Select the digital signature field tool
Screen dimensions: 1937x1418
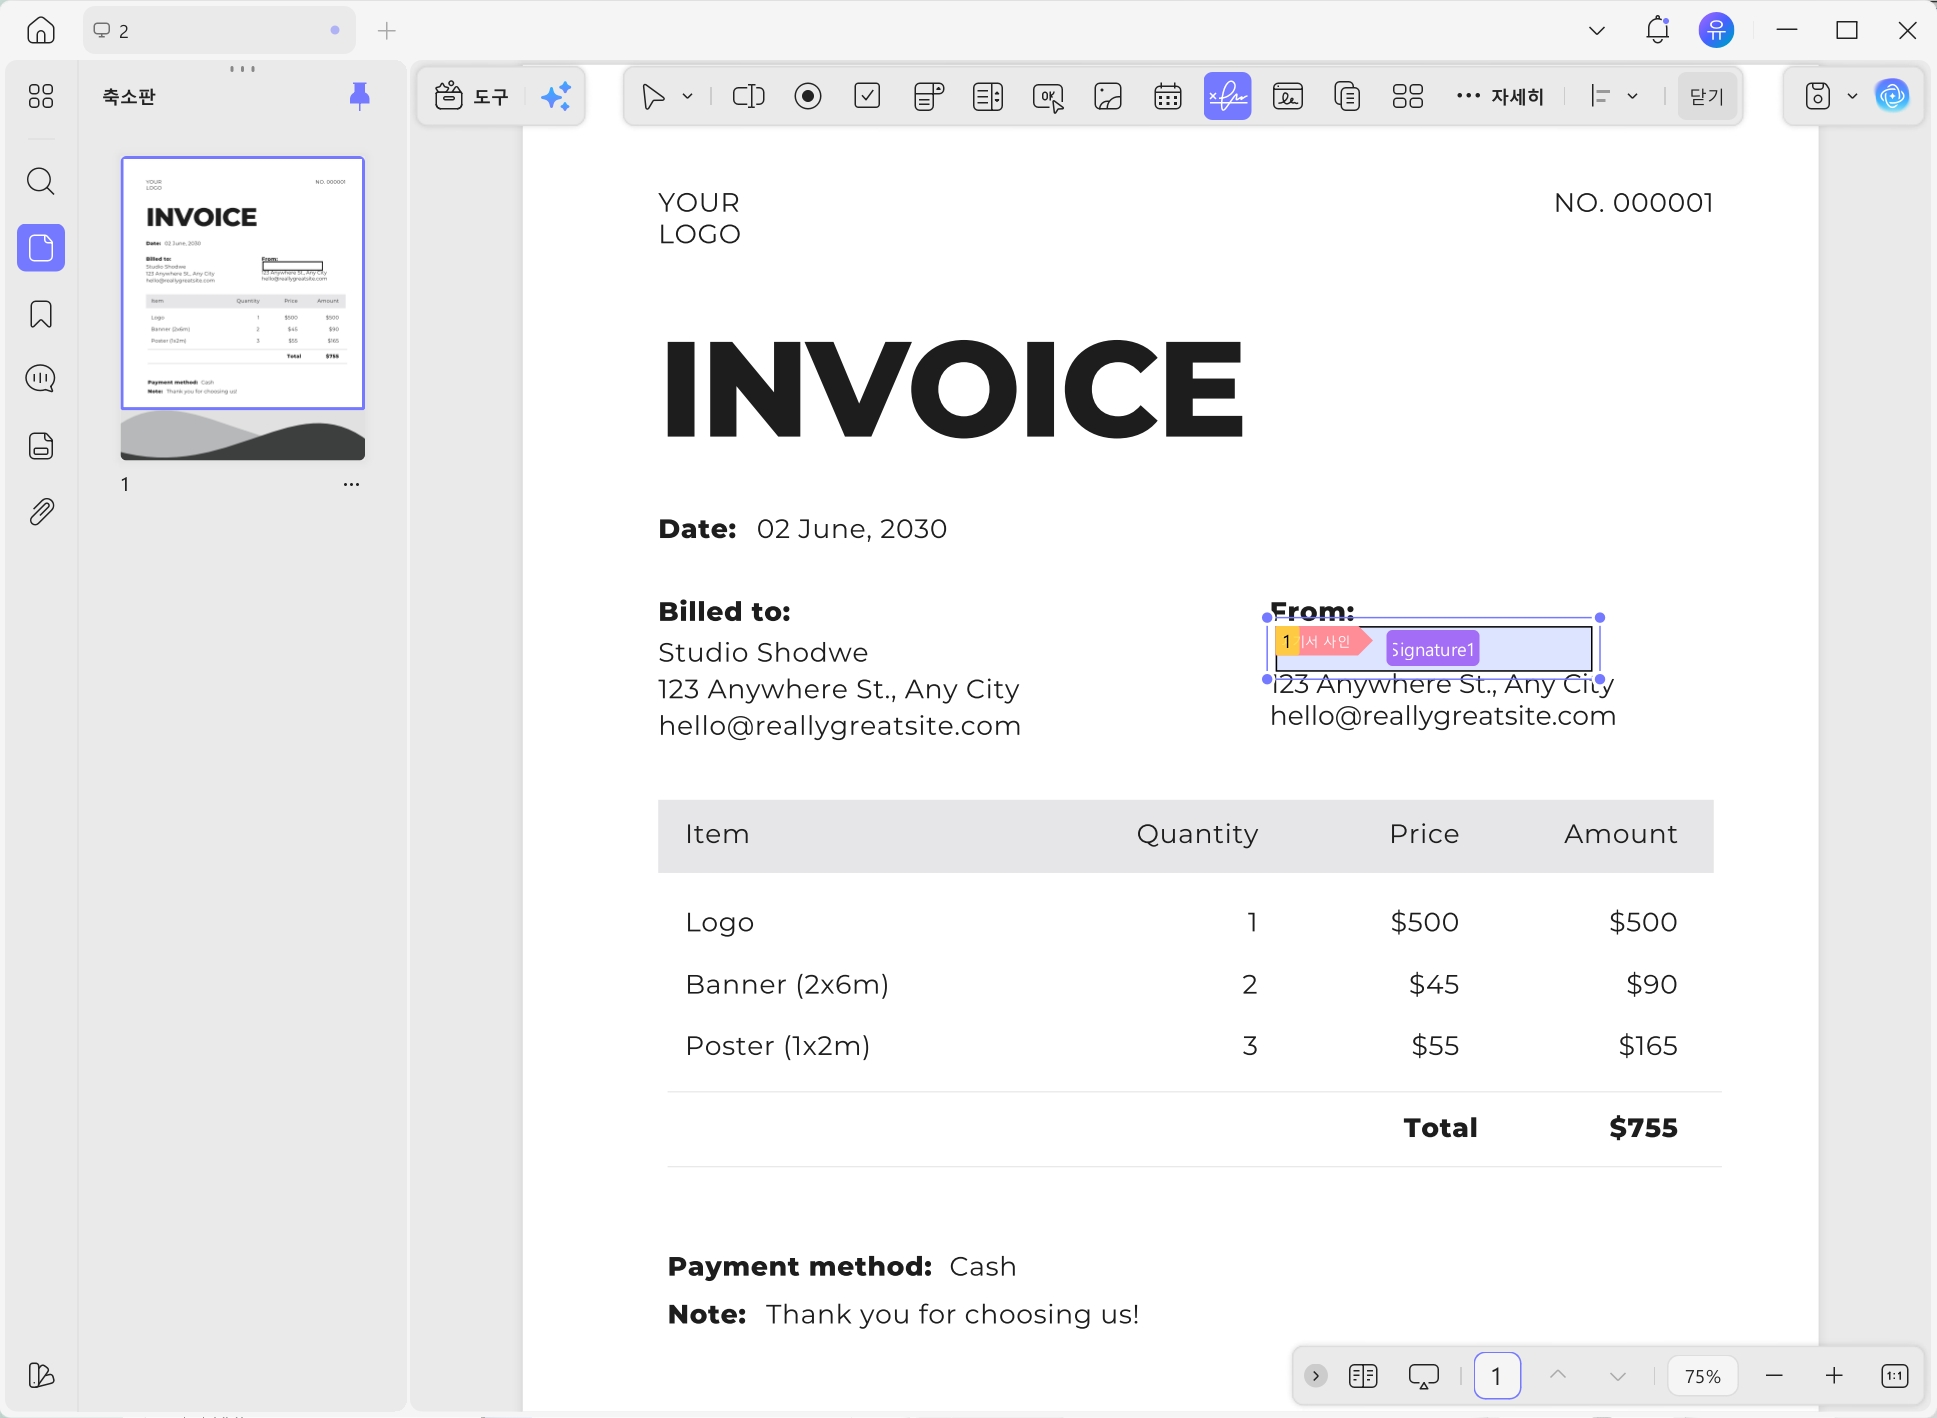[x=1288, y=97]
